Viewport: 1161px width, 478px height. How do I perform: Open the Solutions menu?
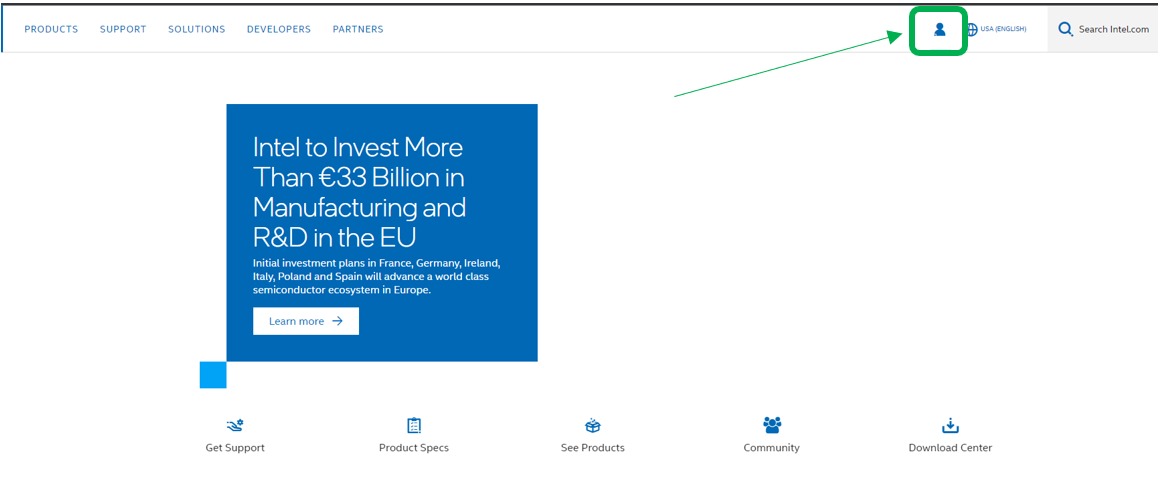(196, 30)
